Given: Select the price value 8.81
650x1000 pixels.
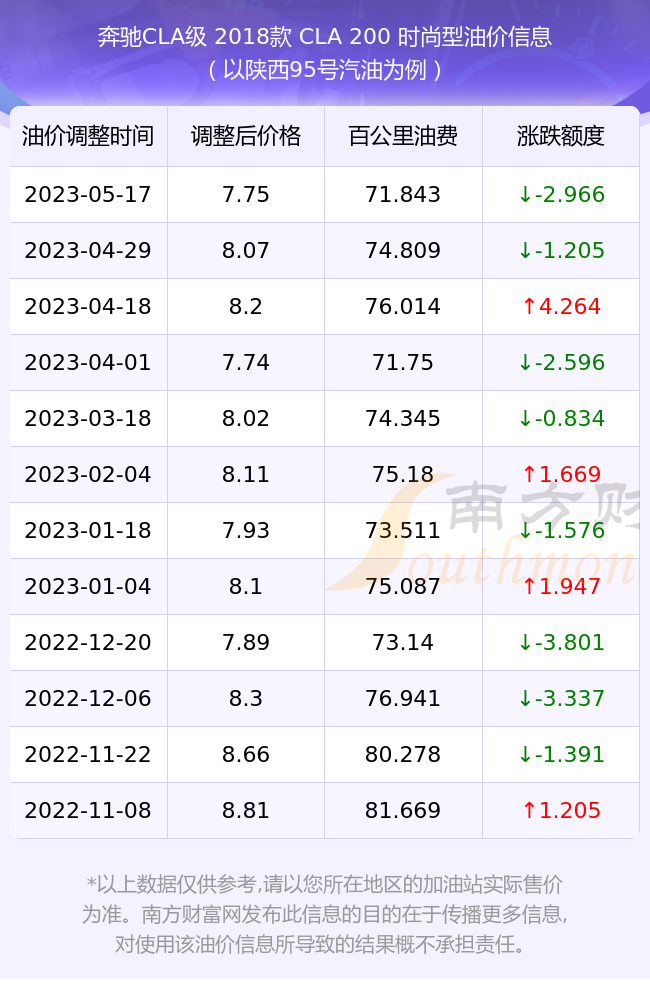Looking at the screenshot, I should pos(246,811).
